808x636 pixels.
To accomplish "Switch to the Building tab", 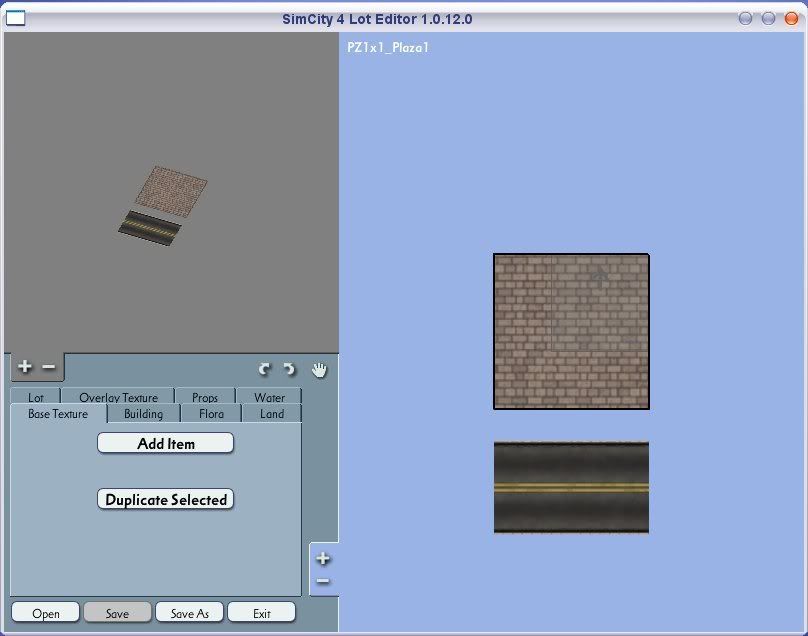I will (144, 414).
